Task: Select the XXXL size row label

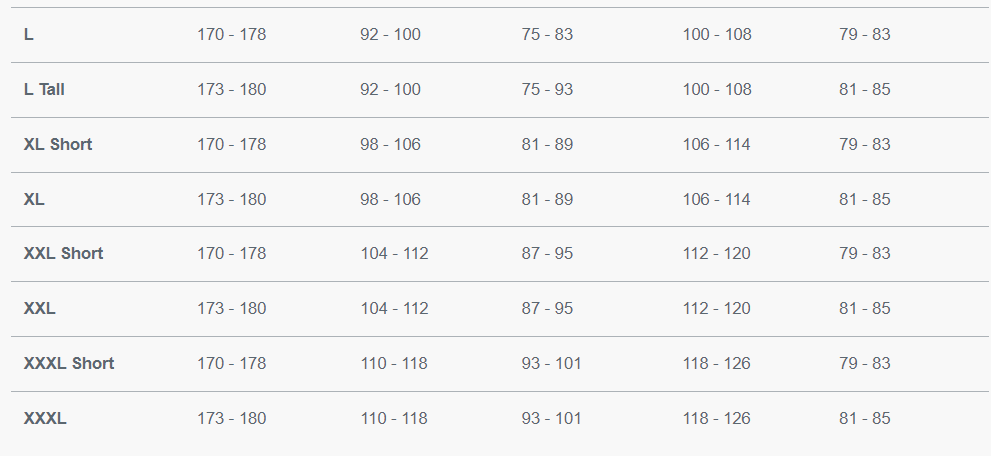Action: [45, 418]
